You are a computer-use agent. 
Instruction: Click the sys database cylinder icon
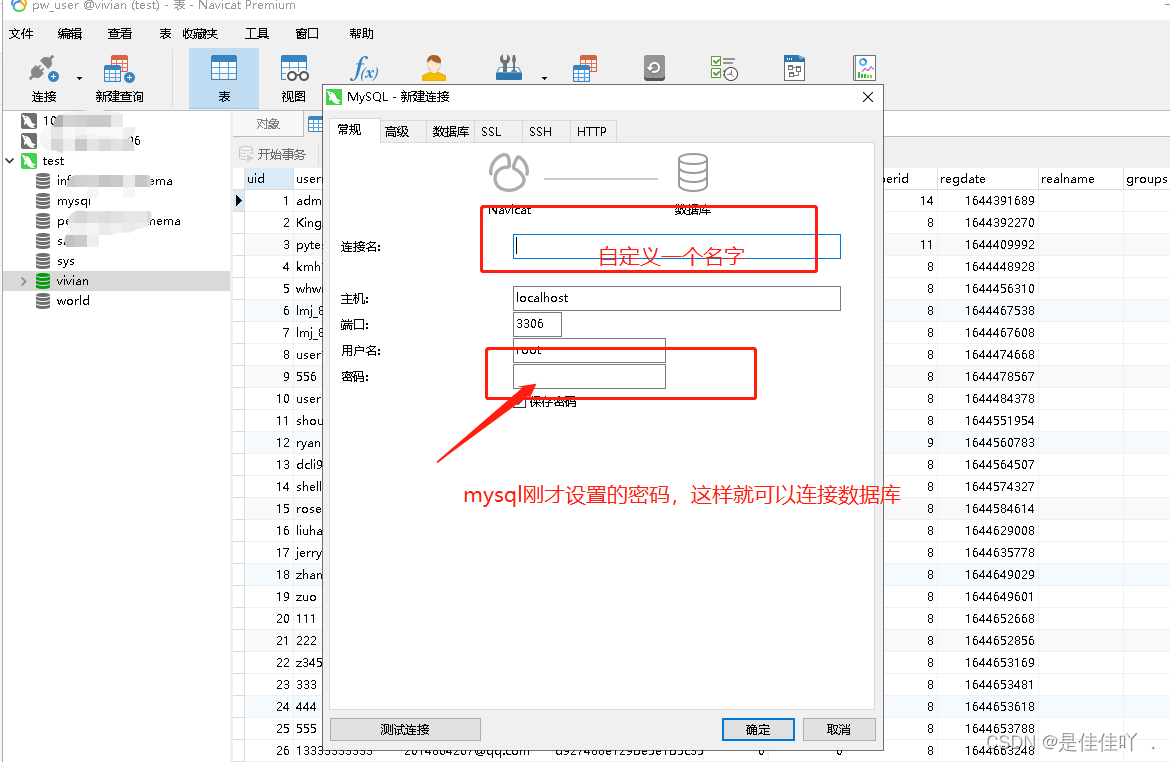(43, 261)
